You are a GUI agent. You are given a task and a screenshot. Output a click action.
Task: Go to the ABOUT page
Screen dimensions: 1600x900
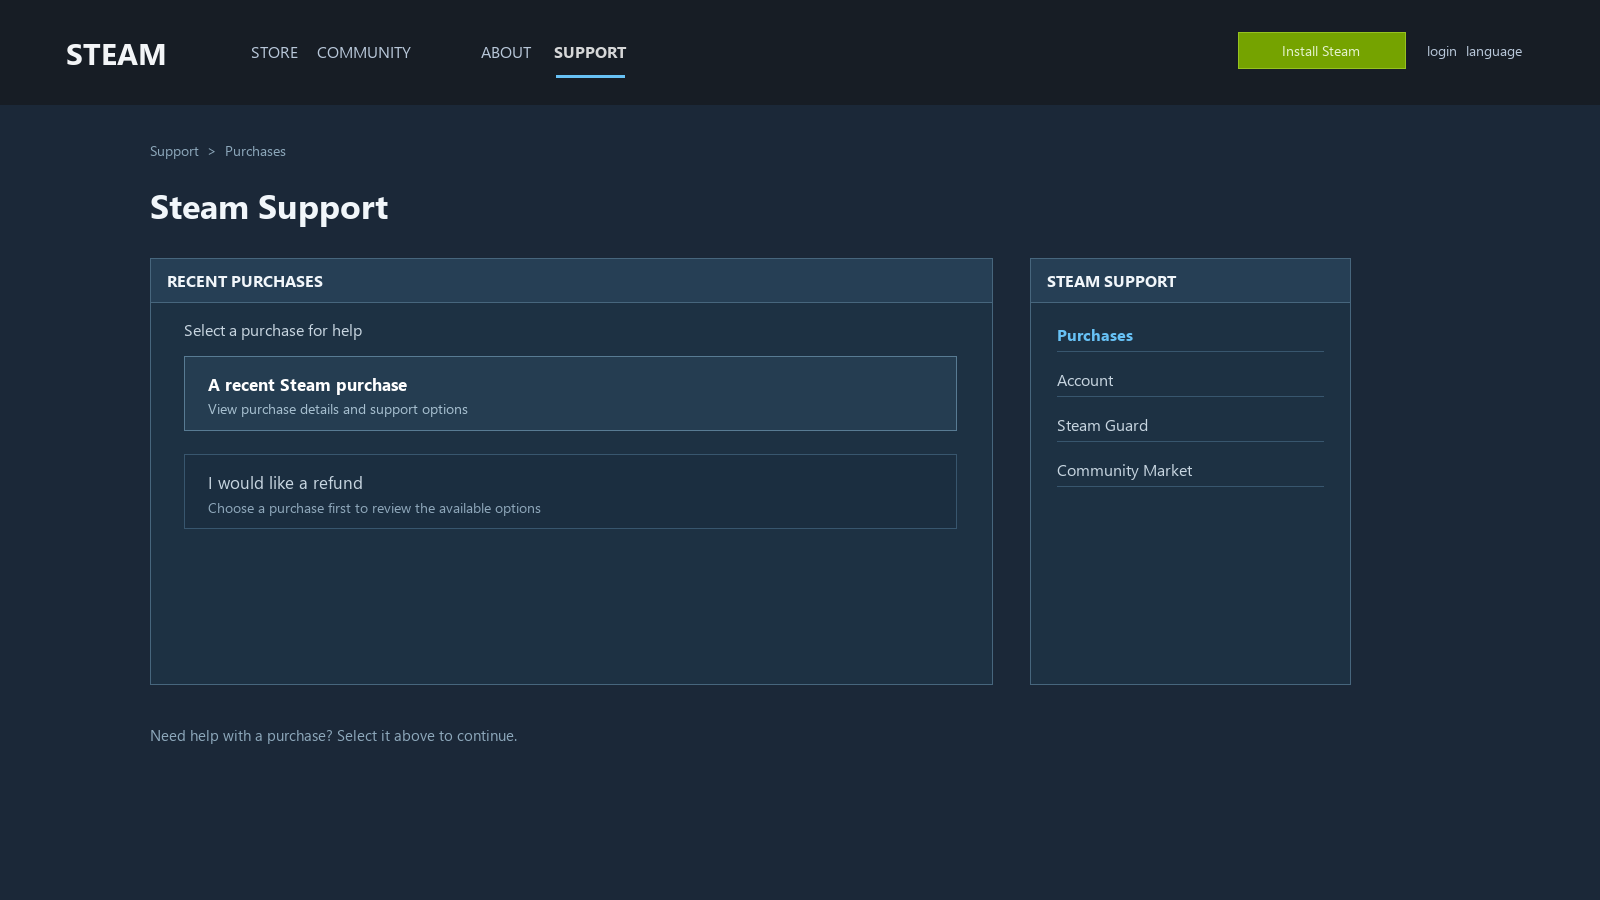point(506,52)
